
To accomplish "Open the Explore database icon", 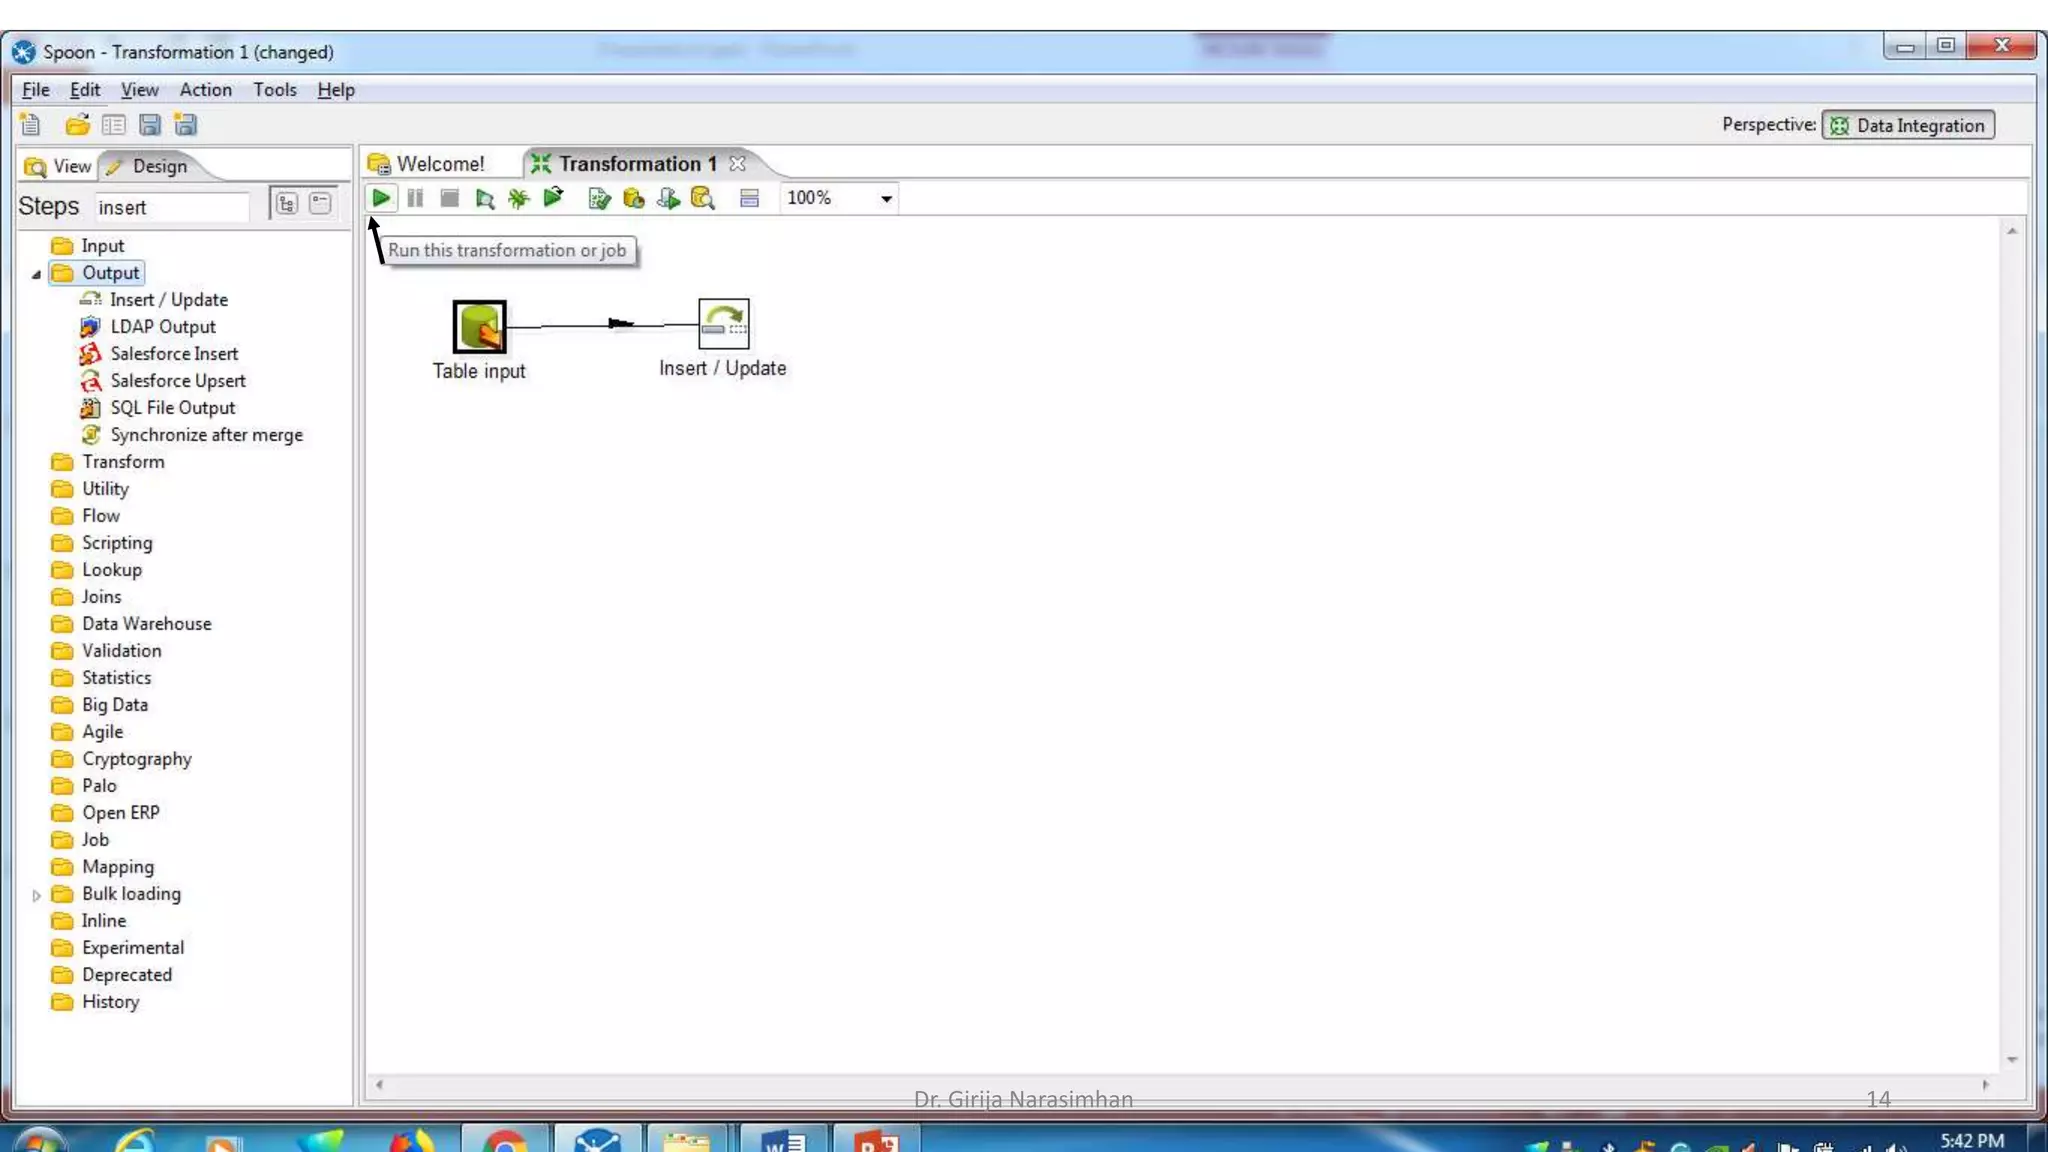I will point(703,198).
